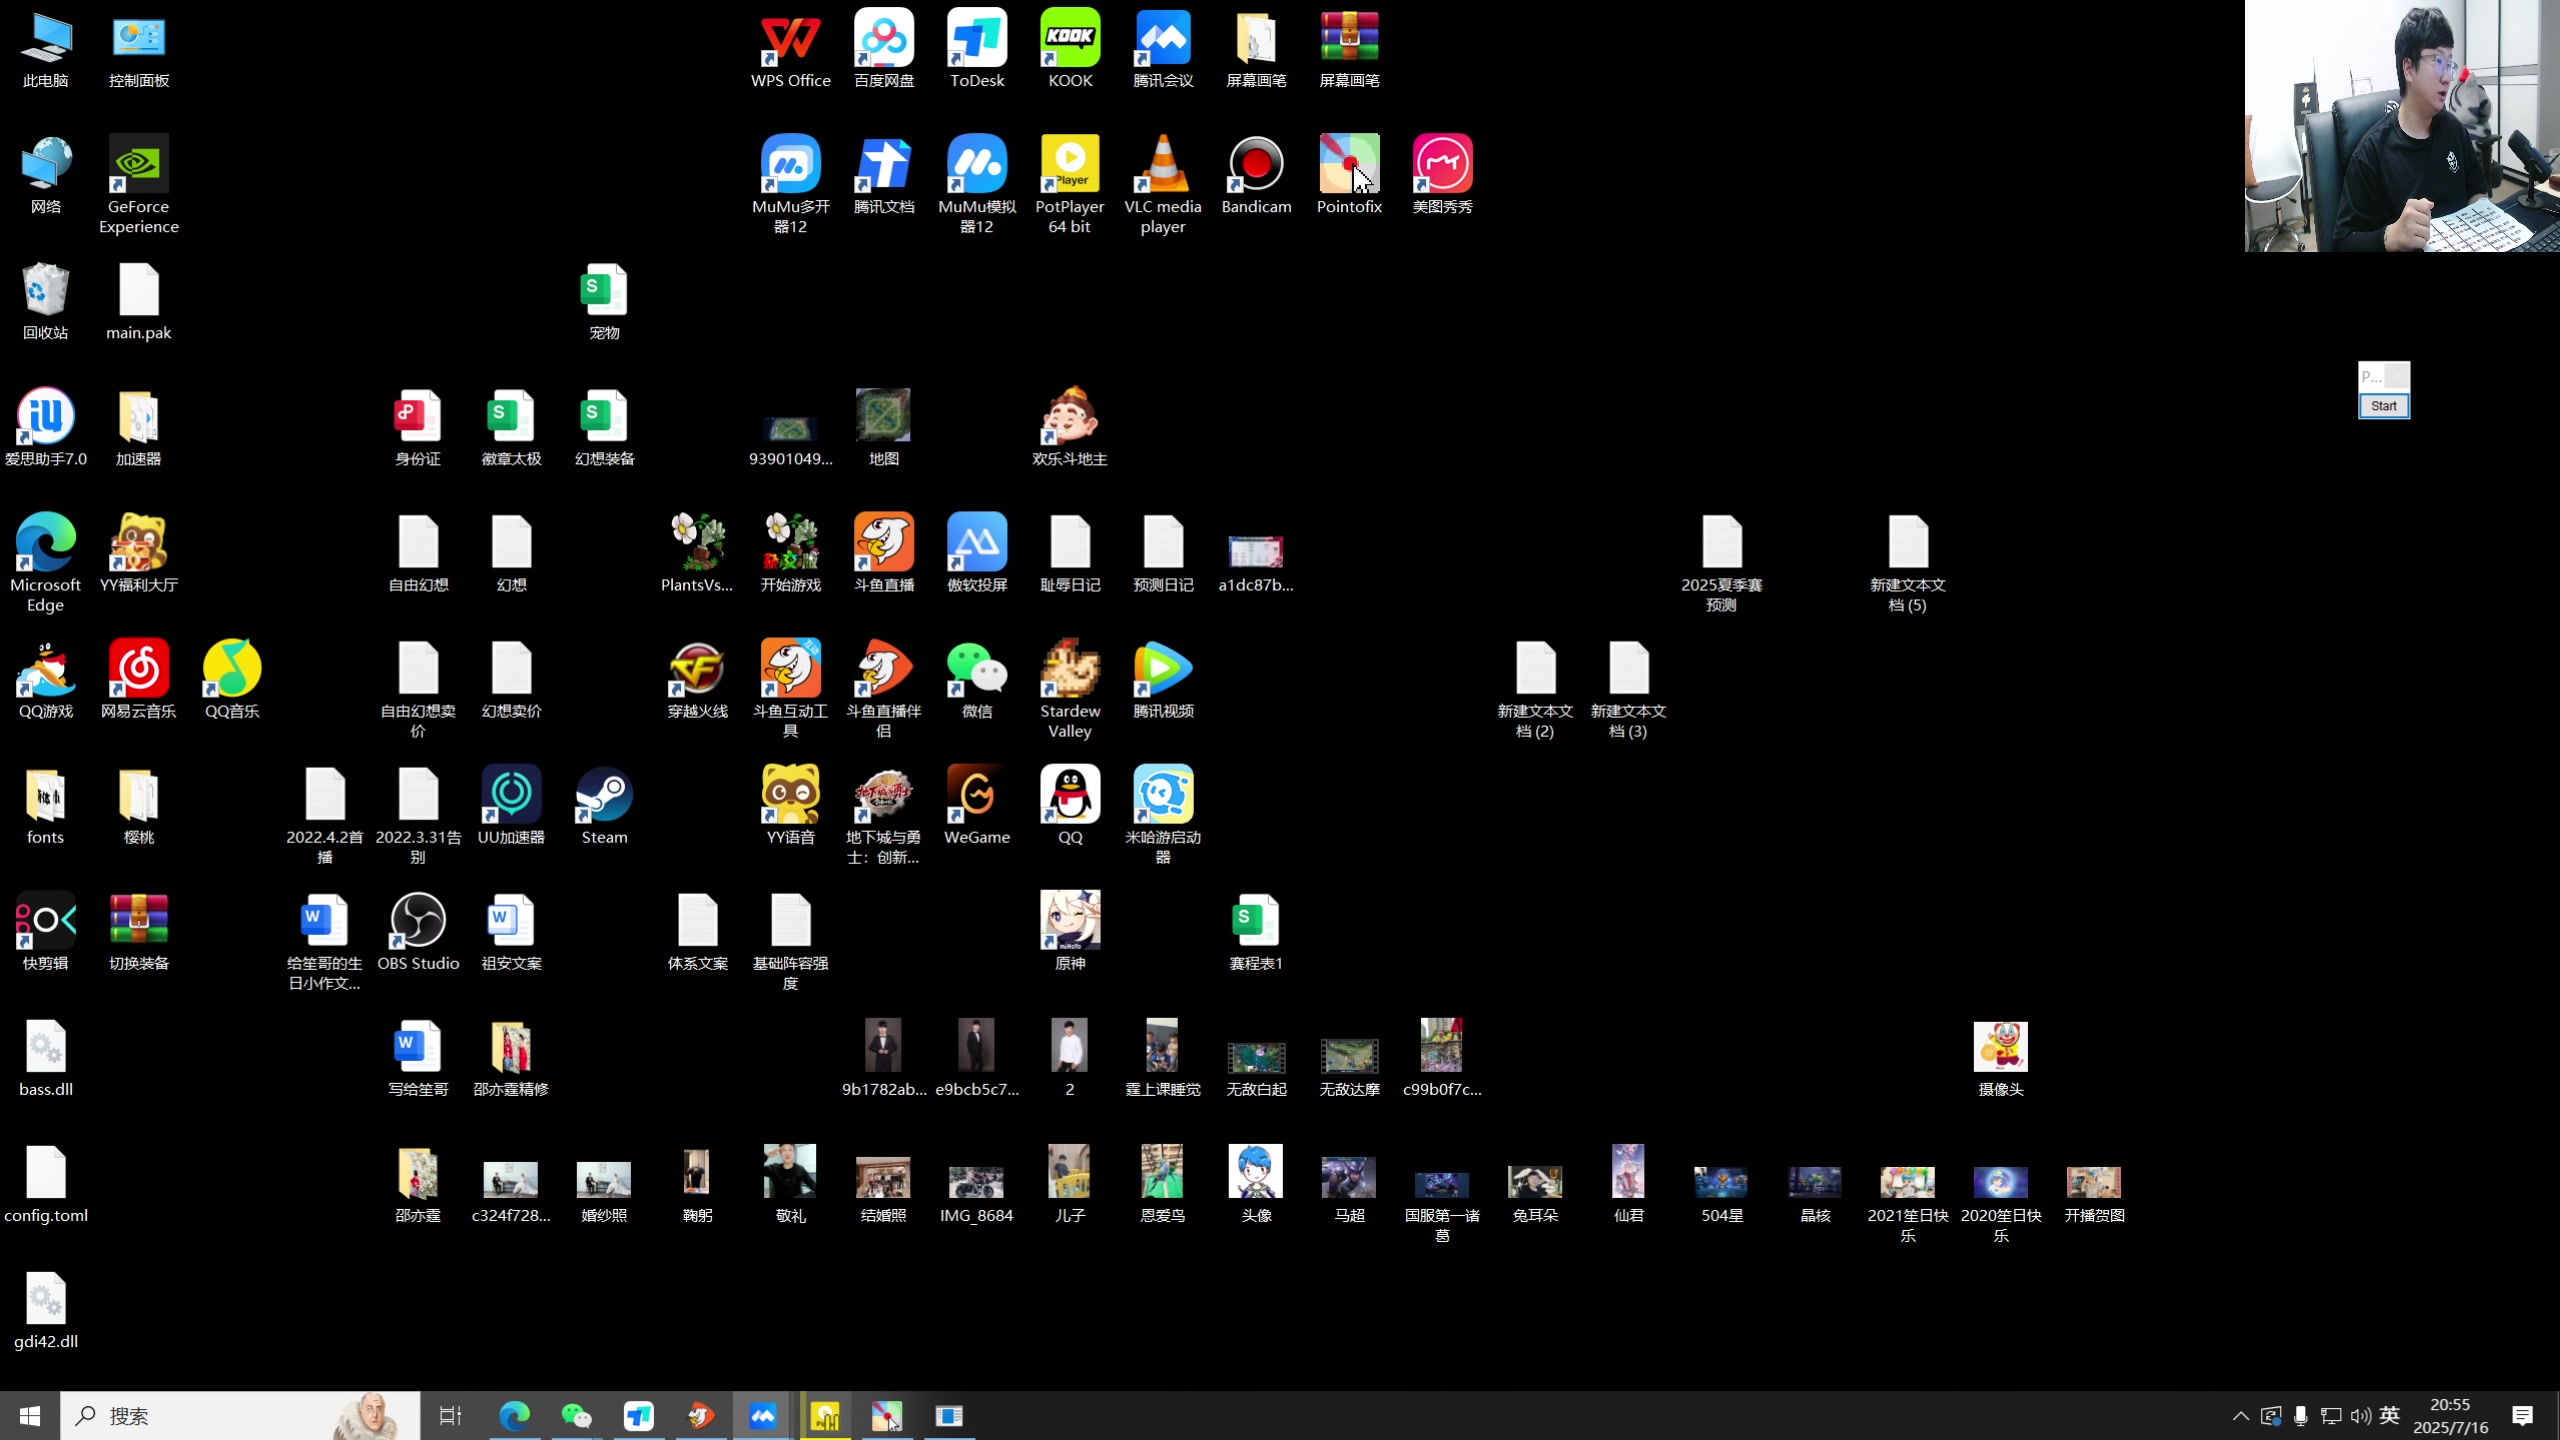Viewport: 2560px width, 1440px height.
Task: Select the config.toml file
Action: coord(45,1184)
